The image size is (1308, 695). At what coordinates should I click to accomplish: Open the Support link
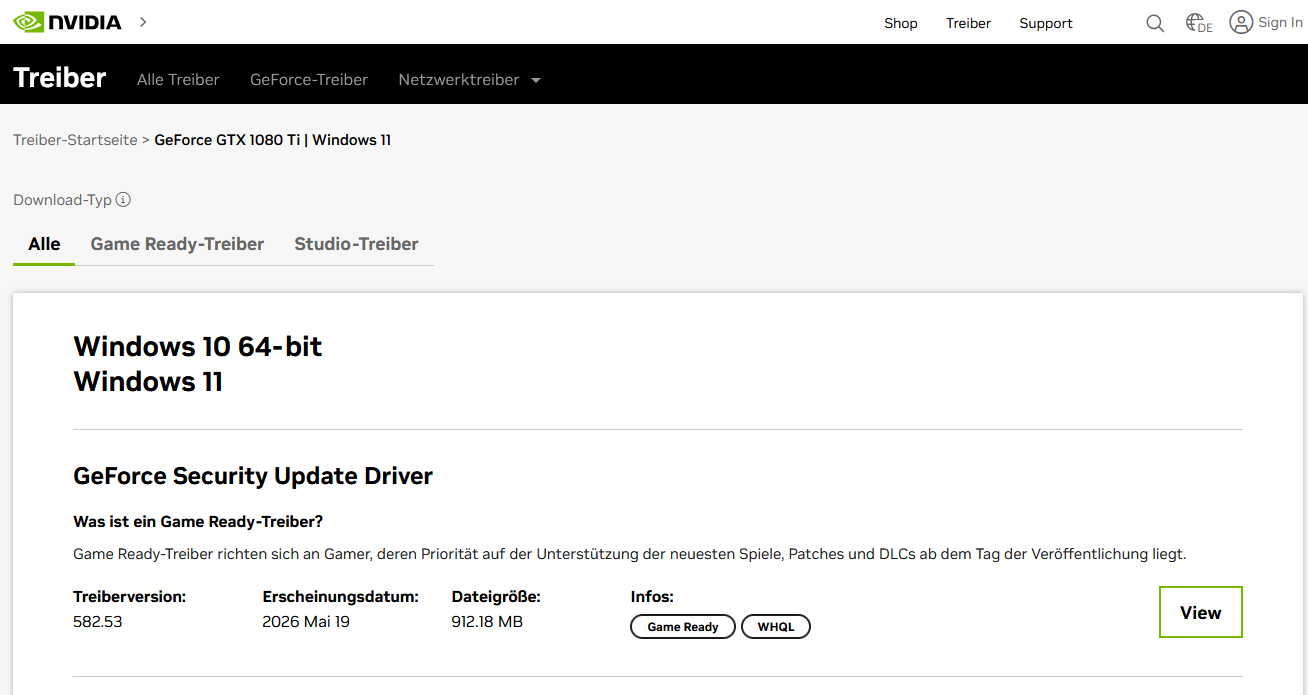coord(1046,23)
